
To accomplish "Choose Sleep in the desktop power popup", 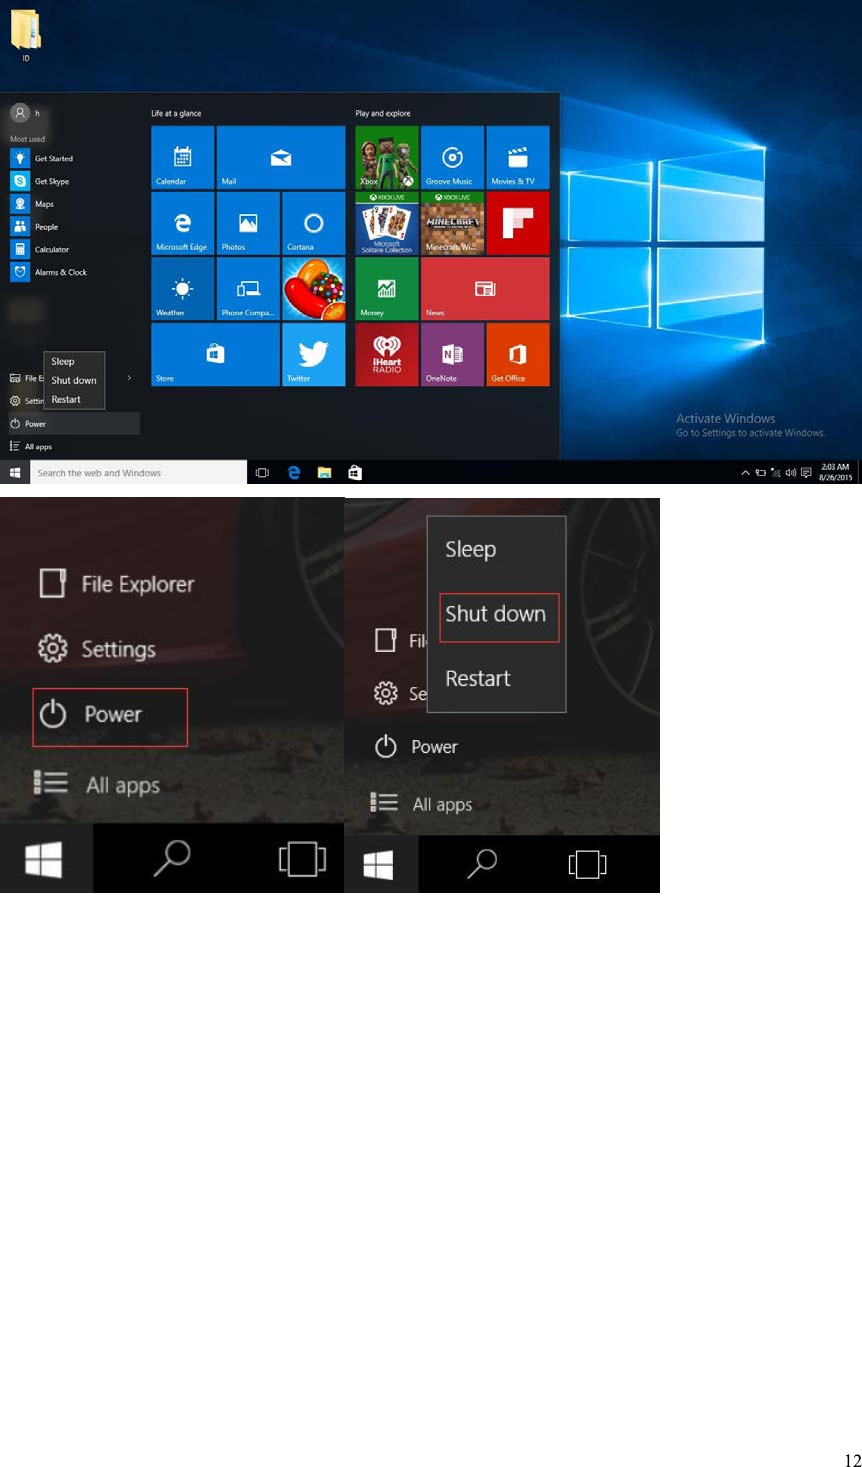I will pos(63,361).
